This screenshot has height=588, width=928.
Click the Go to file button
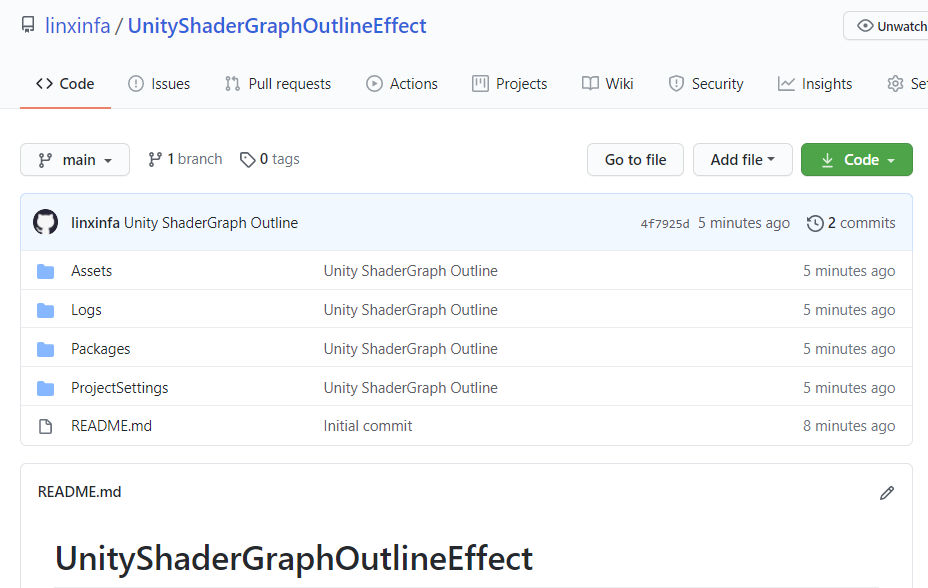(635, 159)
